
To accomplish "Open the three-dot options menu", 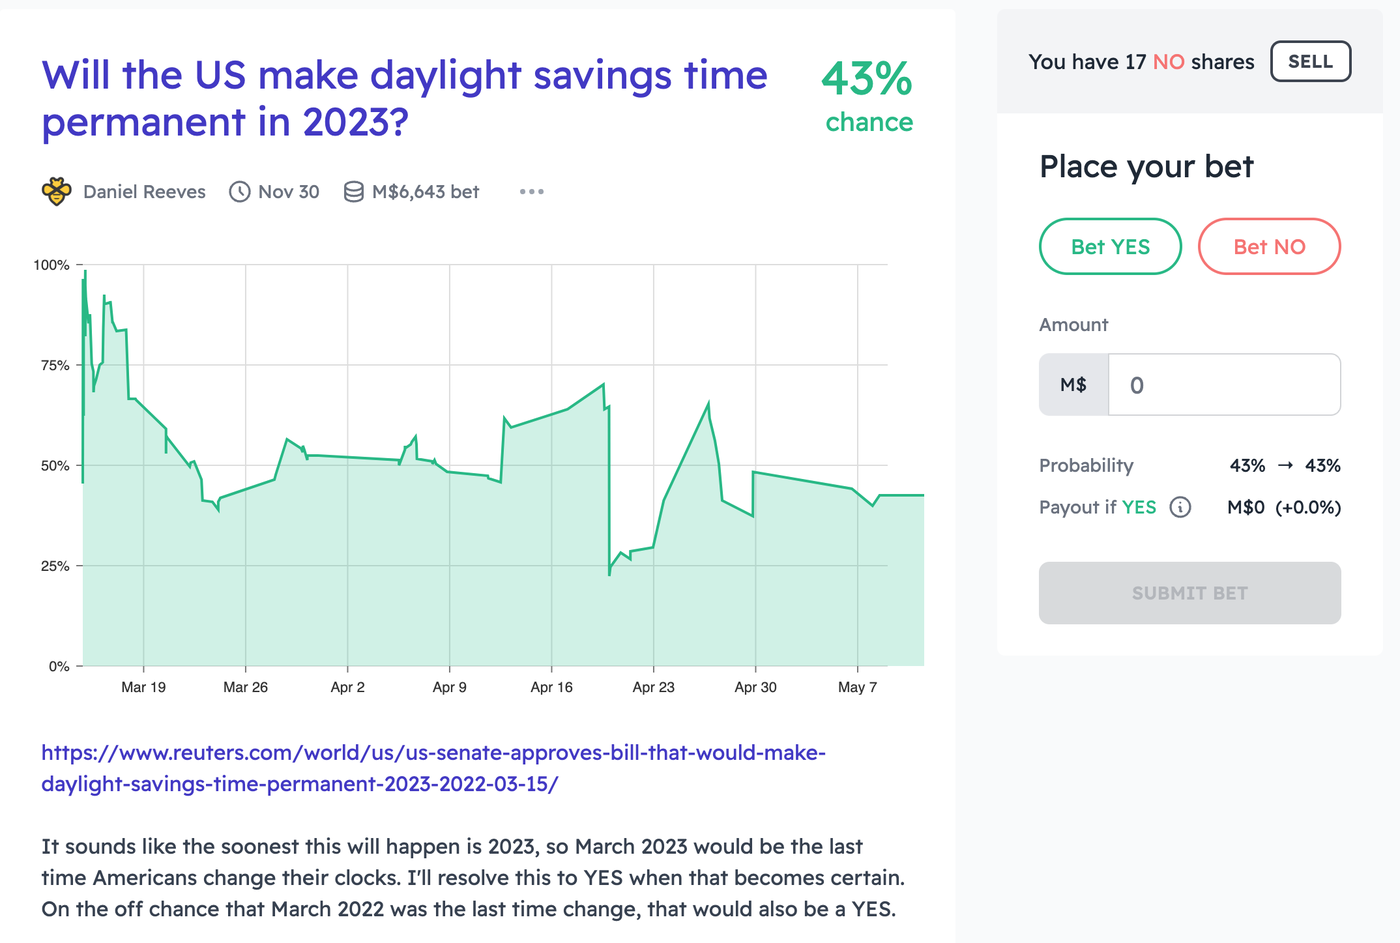I will (531, 191).
